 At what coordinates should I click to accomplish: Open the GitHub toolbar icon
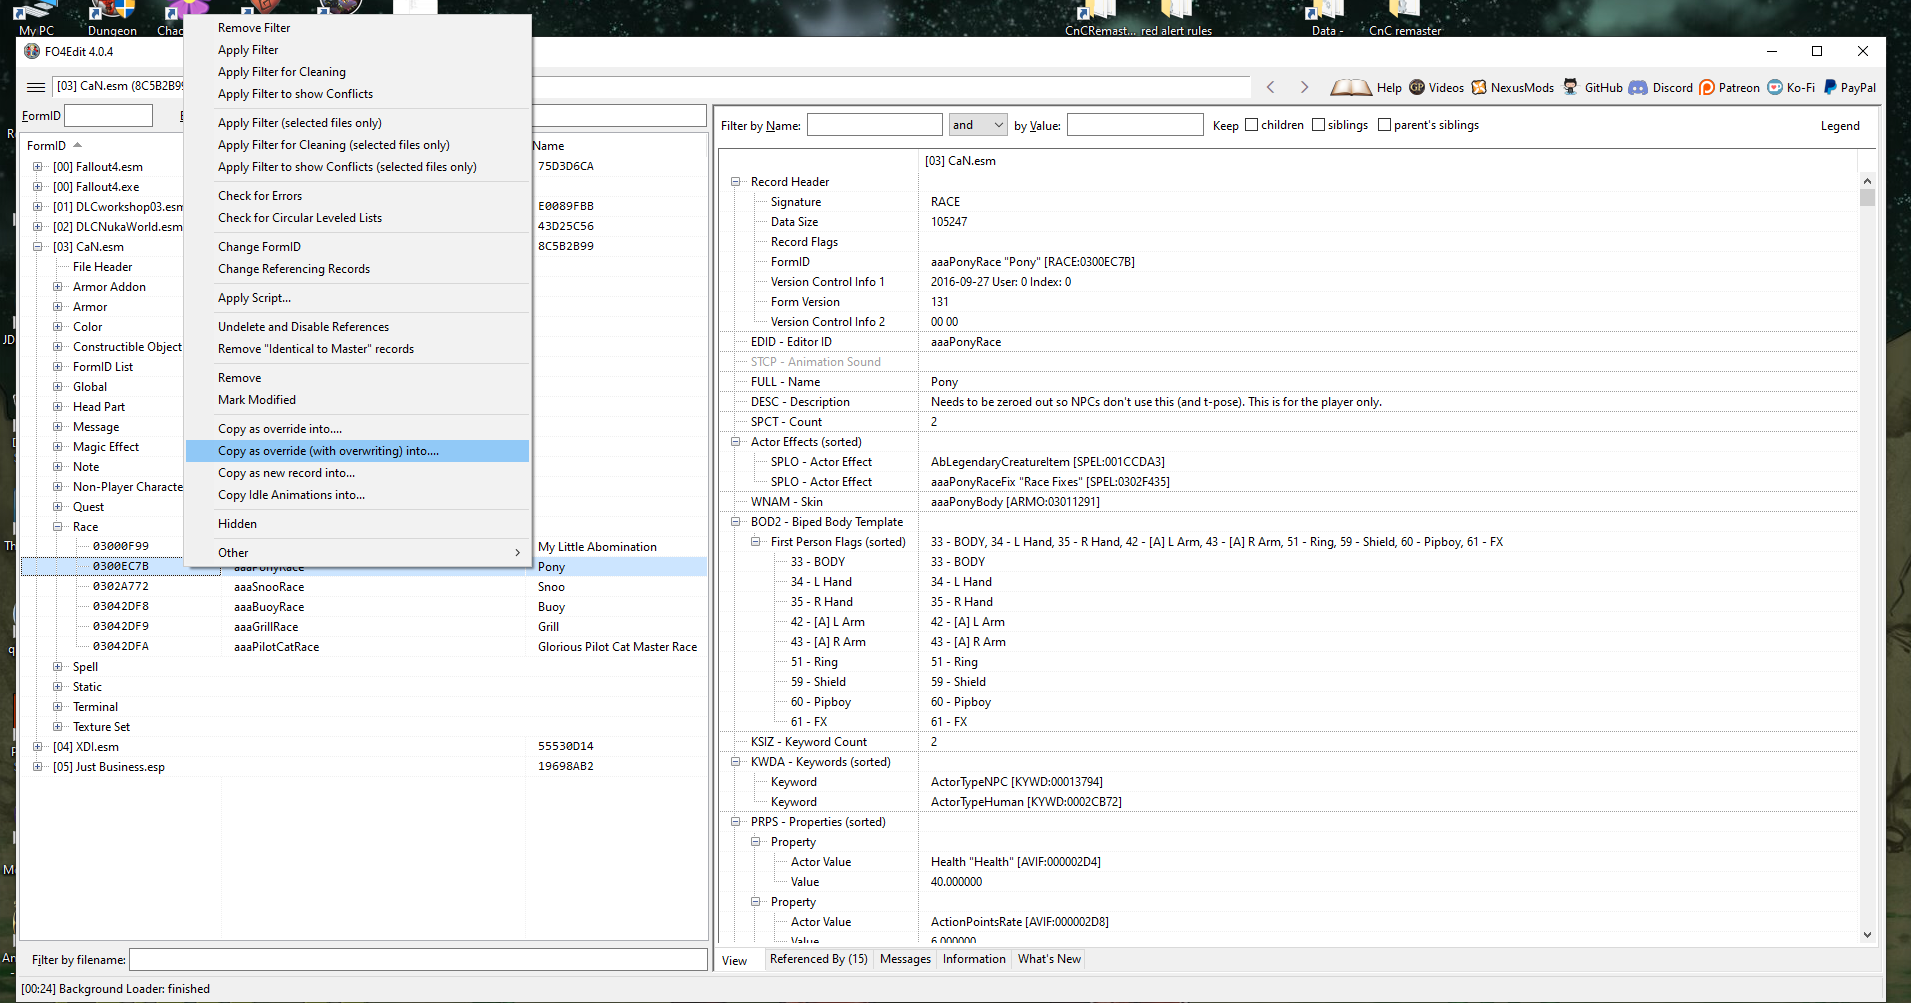pyautogui.click(x=1570, y=87)
